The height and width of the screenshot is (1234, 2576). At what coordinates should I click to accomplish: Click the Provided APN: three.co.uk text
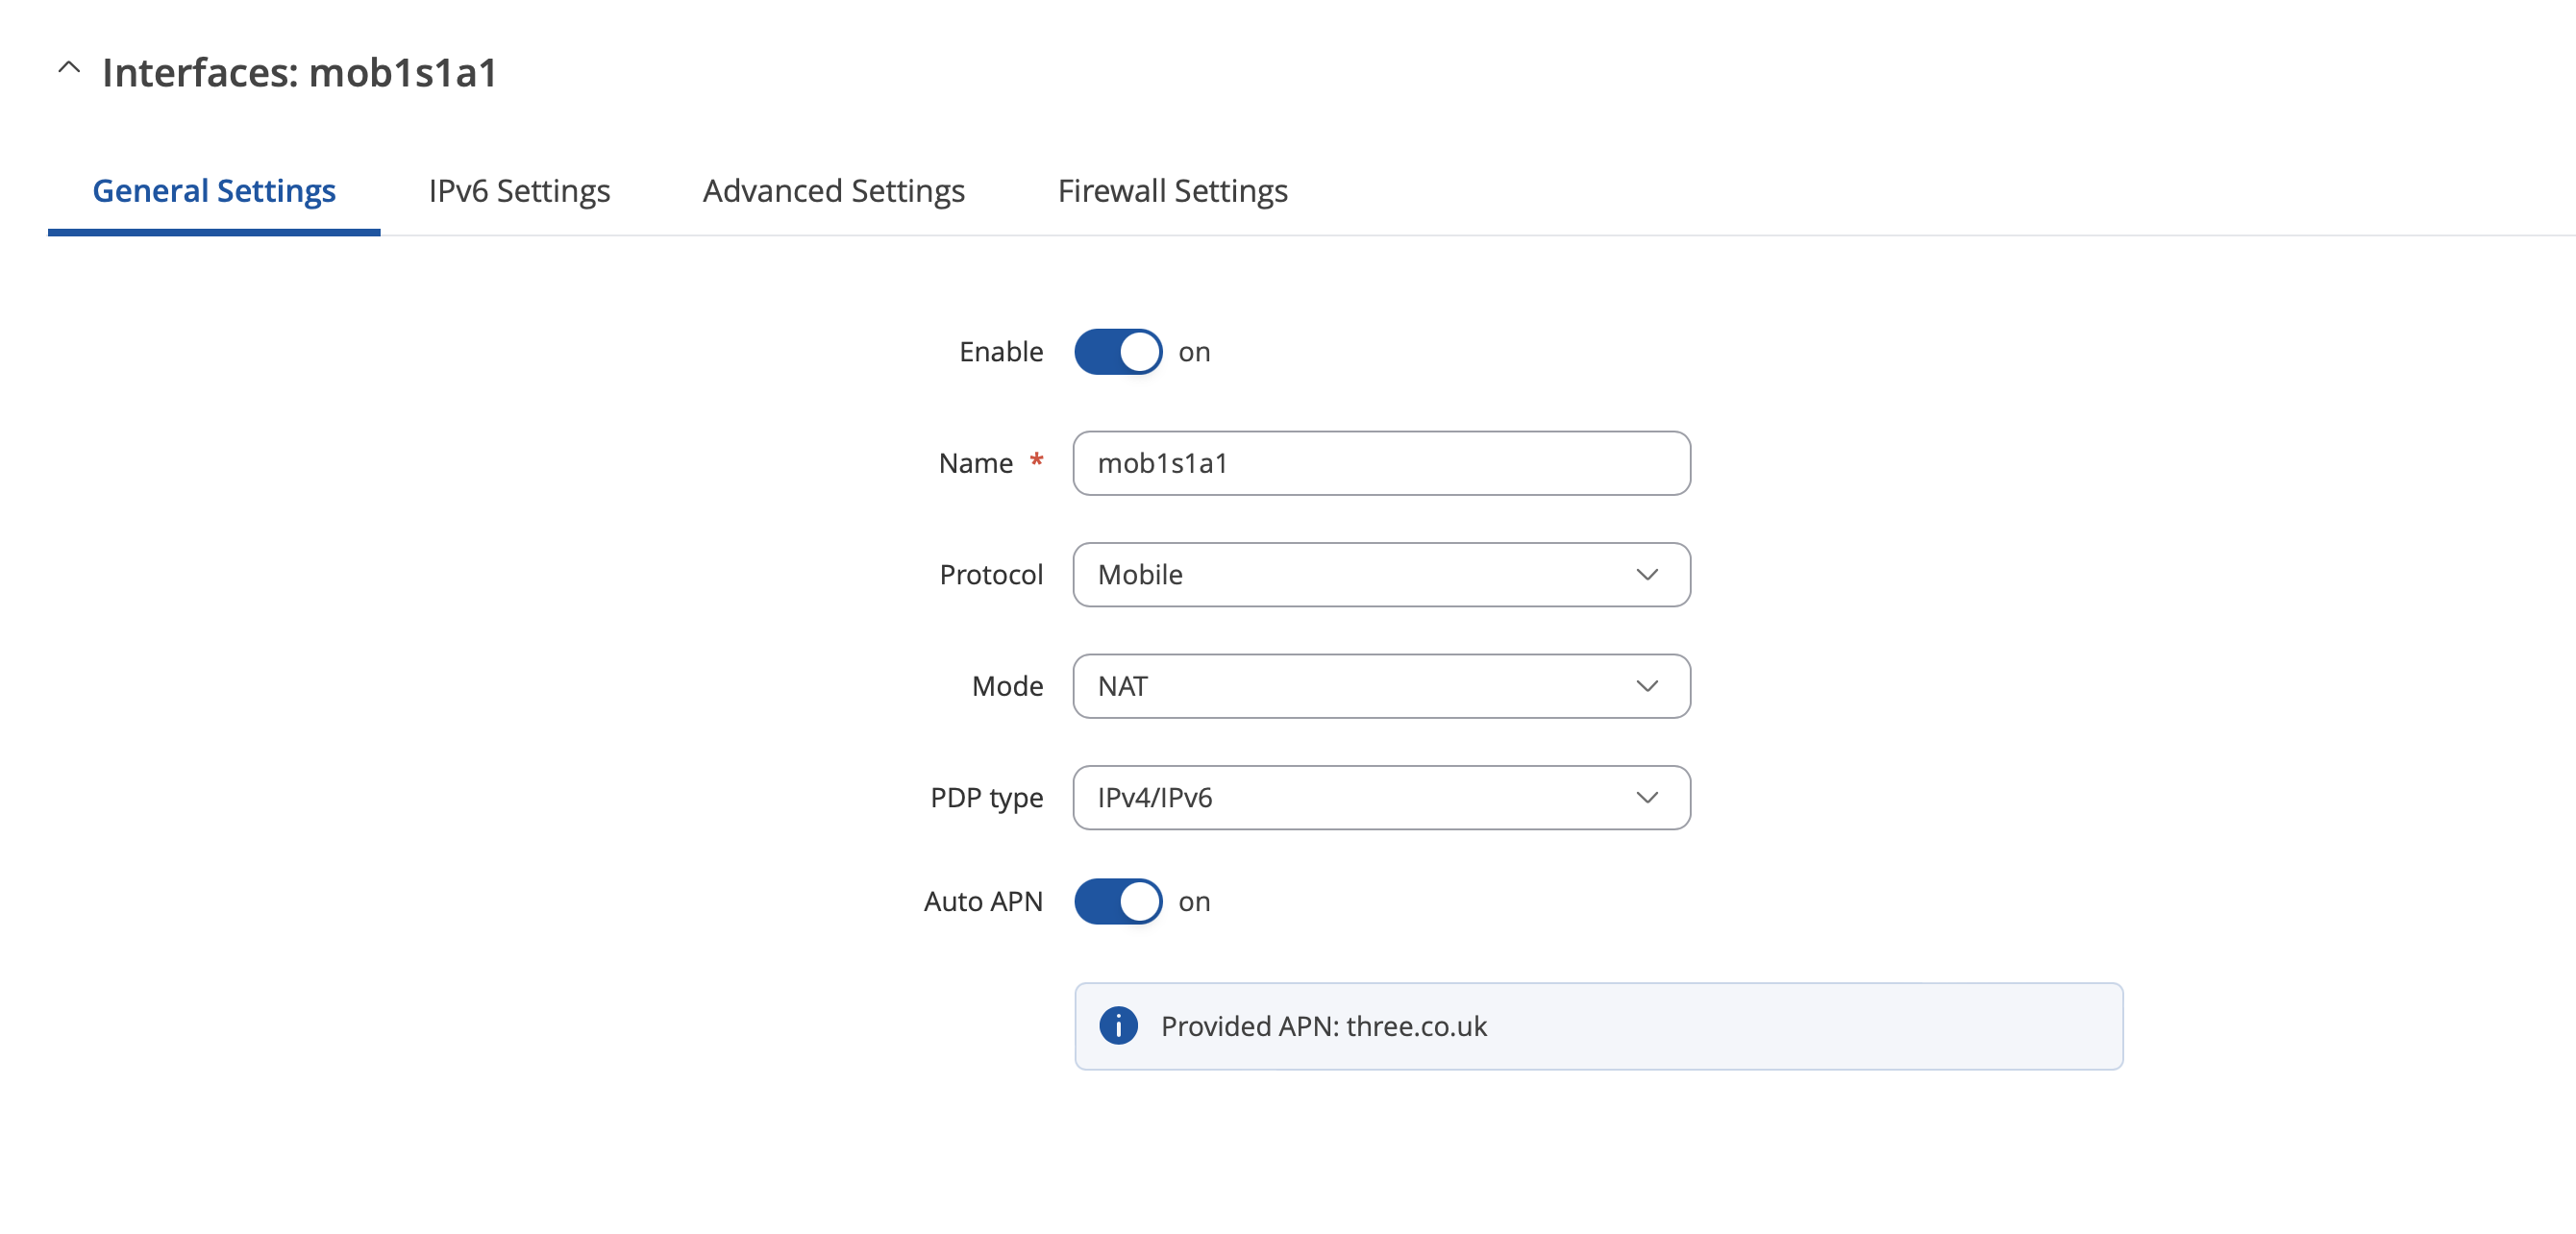click(1323, 1025)
